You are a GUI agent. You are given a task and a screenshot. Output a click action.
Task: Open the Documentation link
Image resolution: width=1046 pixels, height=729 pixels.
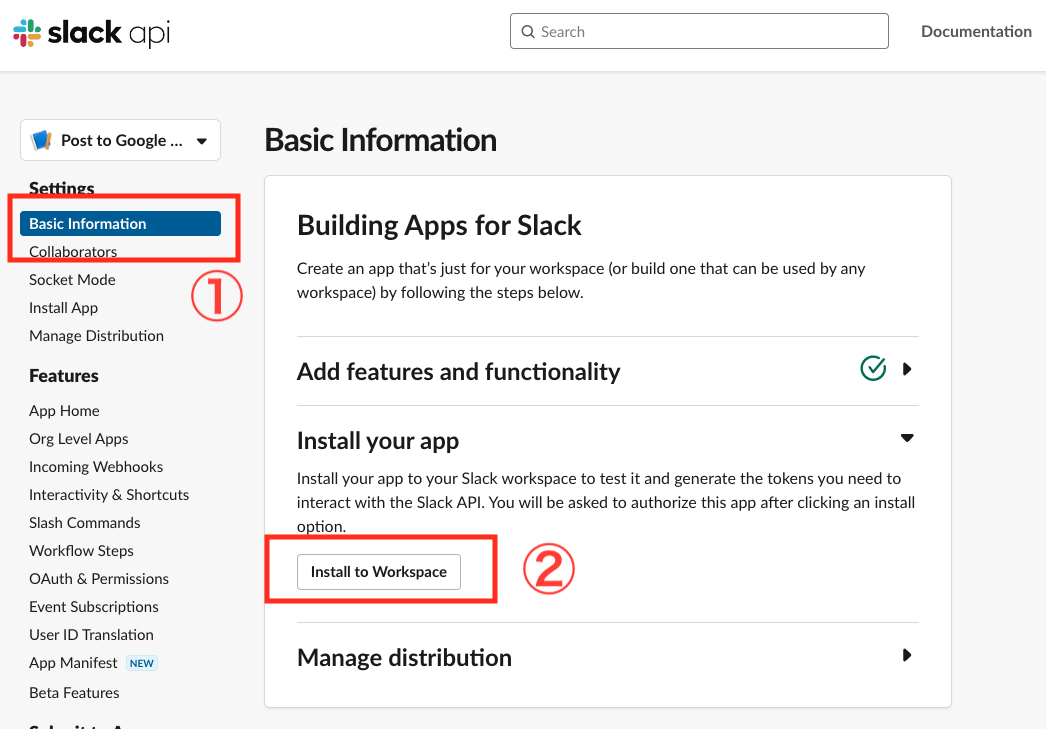(976, 31)
